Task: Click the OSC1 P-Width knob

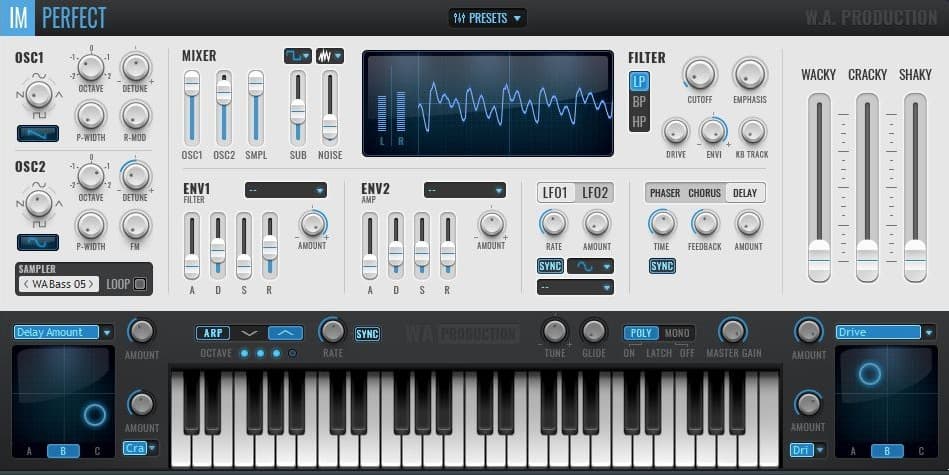Action: (91, 116)
